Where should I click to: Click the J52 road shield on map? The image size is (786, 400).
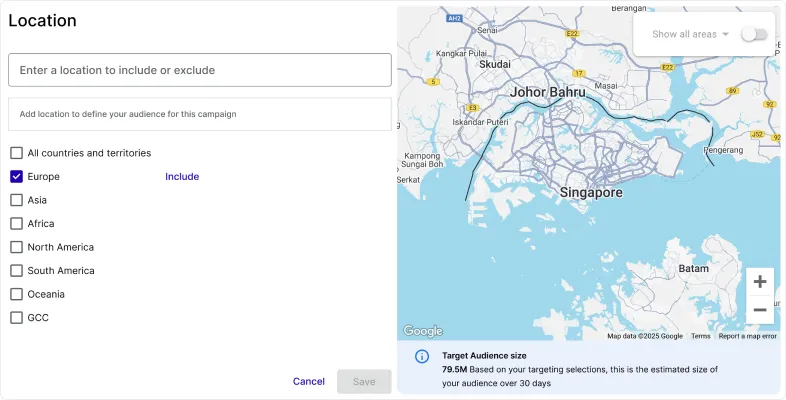[757, 134]
